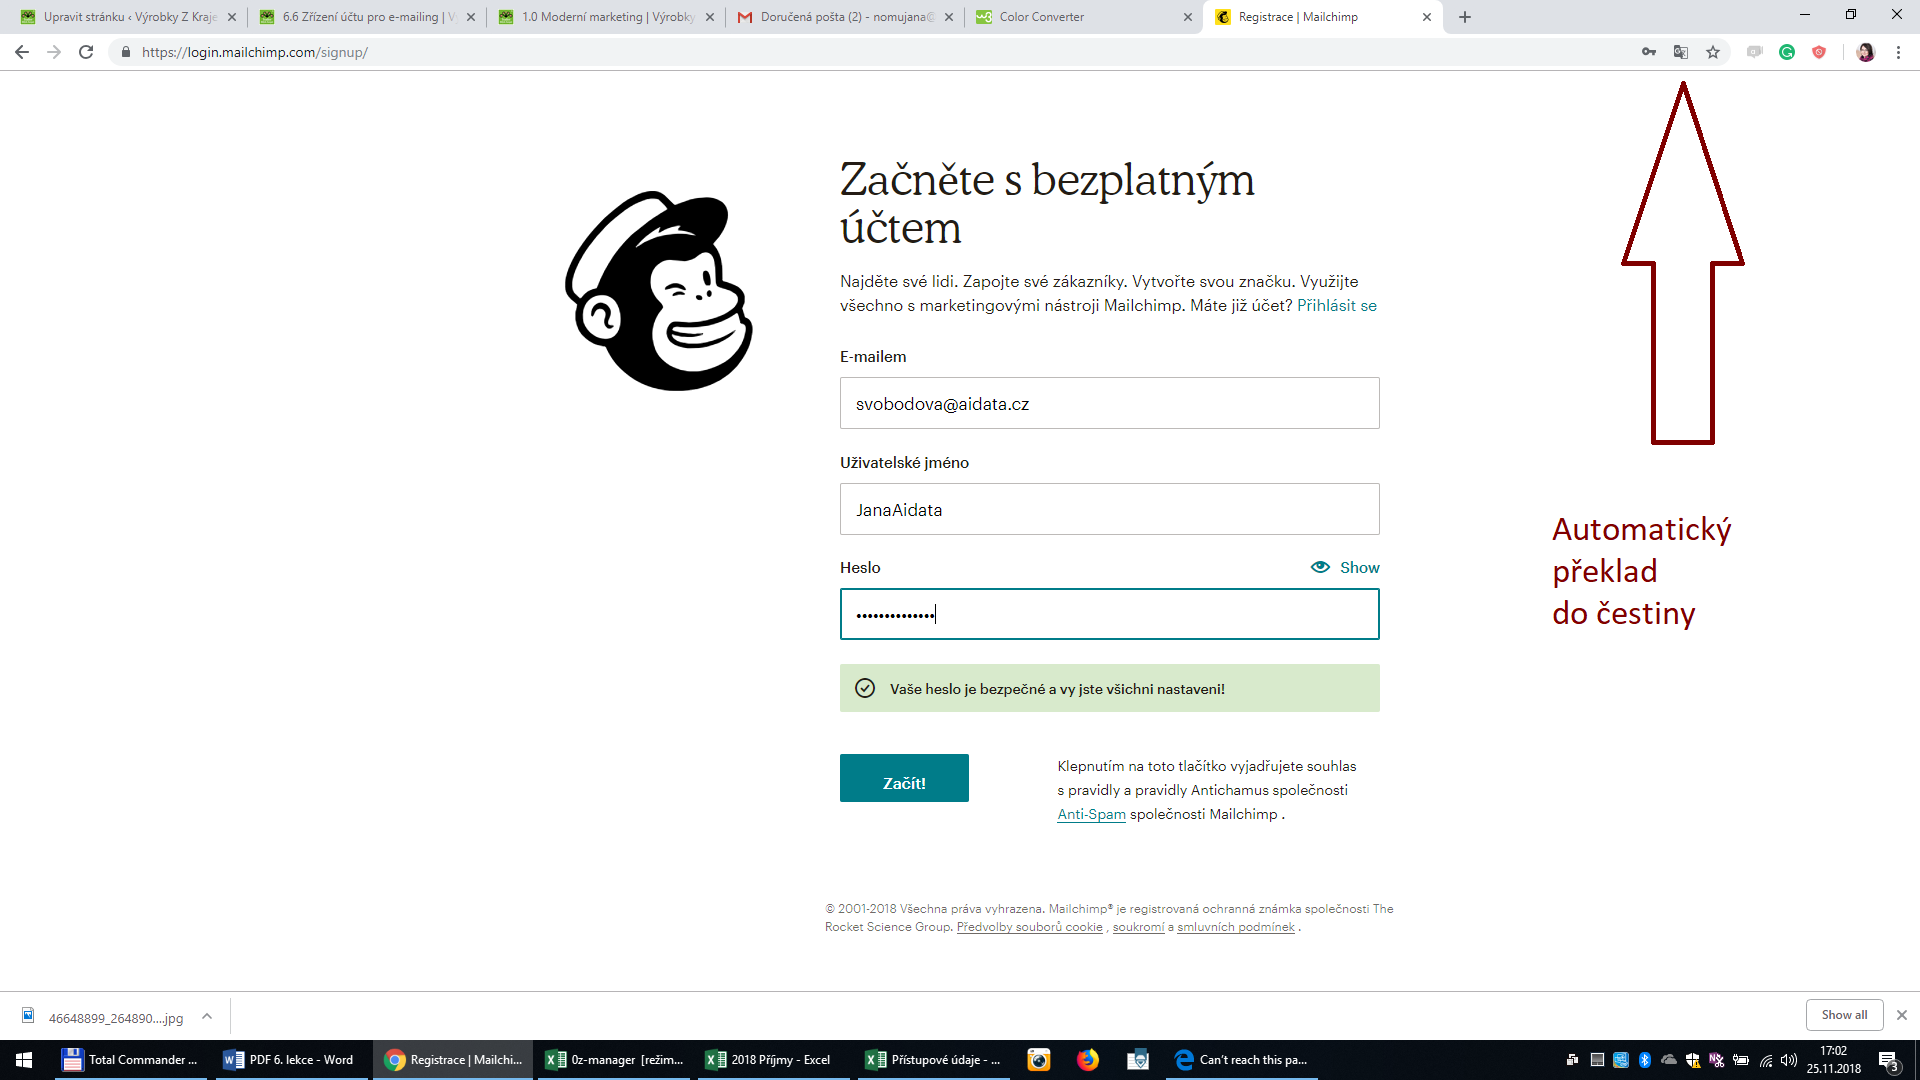The height and width of the screenshot is (1080, 1920).
Task: Follow the Přihlásit se link
Action: click(1337, 306)
